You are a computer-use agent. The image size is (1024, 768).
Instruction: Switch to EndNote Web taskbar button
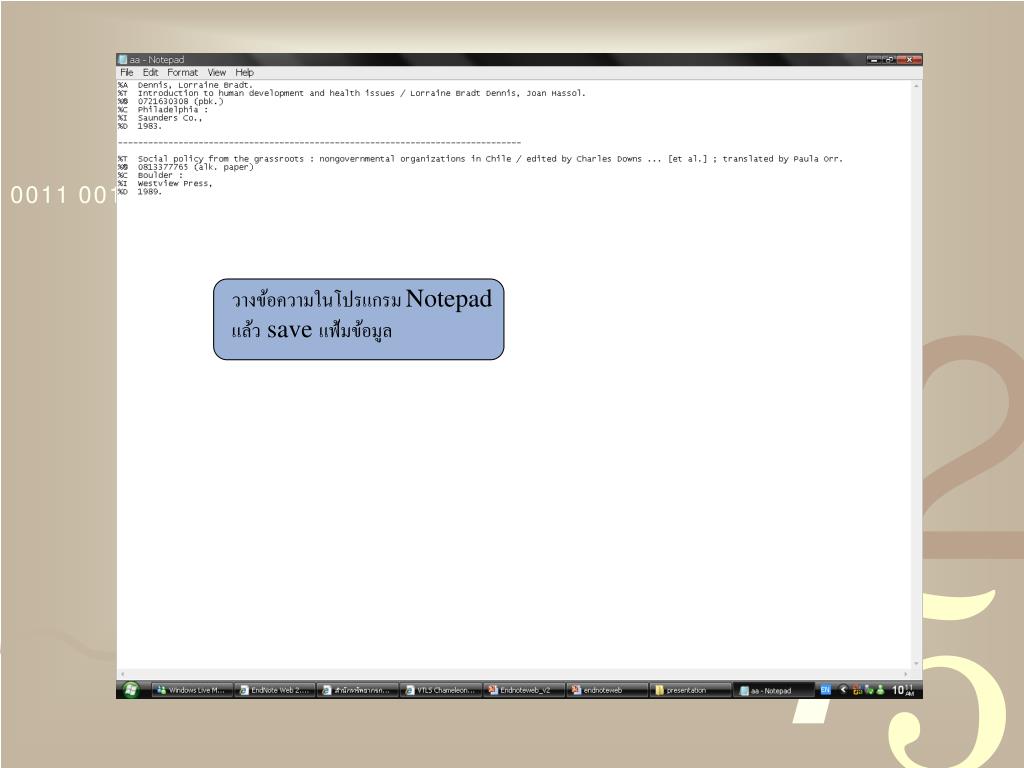(x=275, y=690)
